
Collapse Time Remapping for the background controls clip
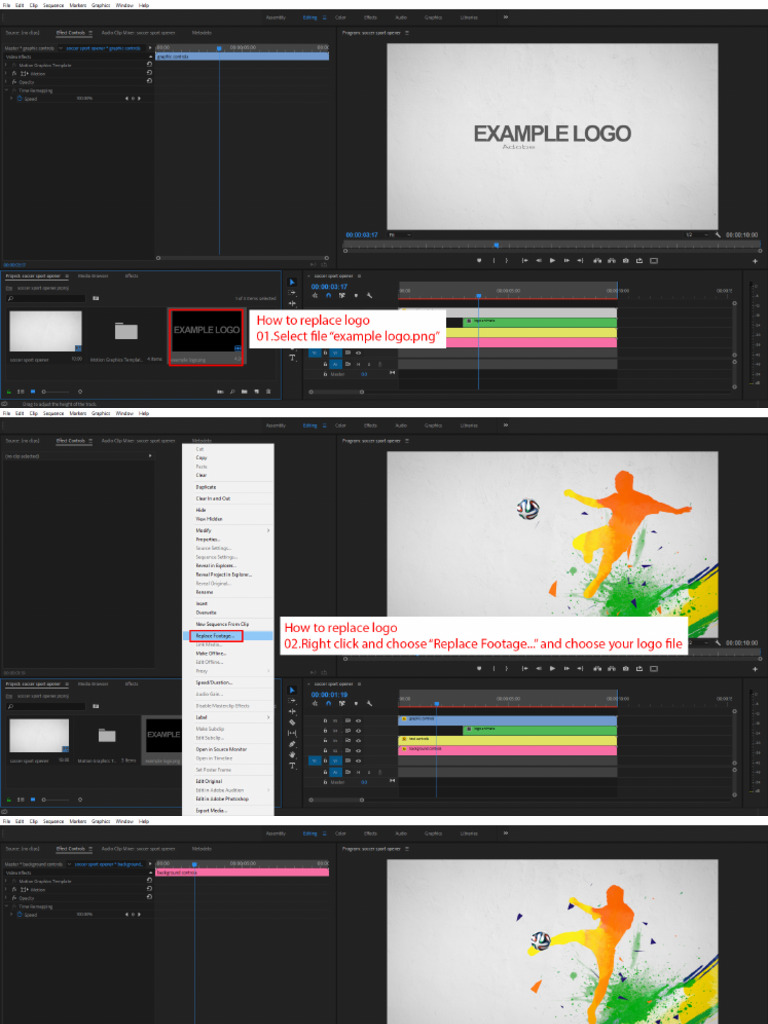pyautogui.click(x=6, y=906)
